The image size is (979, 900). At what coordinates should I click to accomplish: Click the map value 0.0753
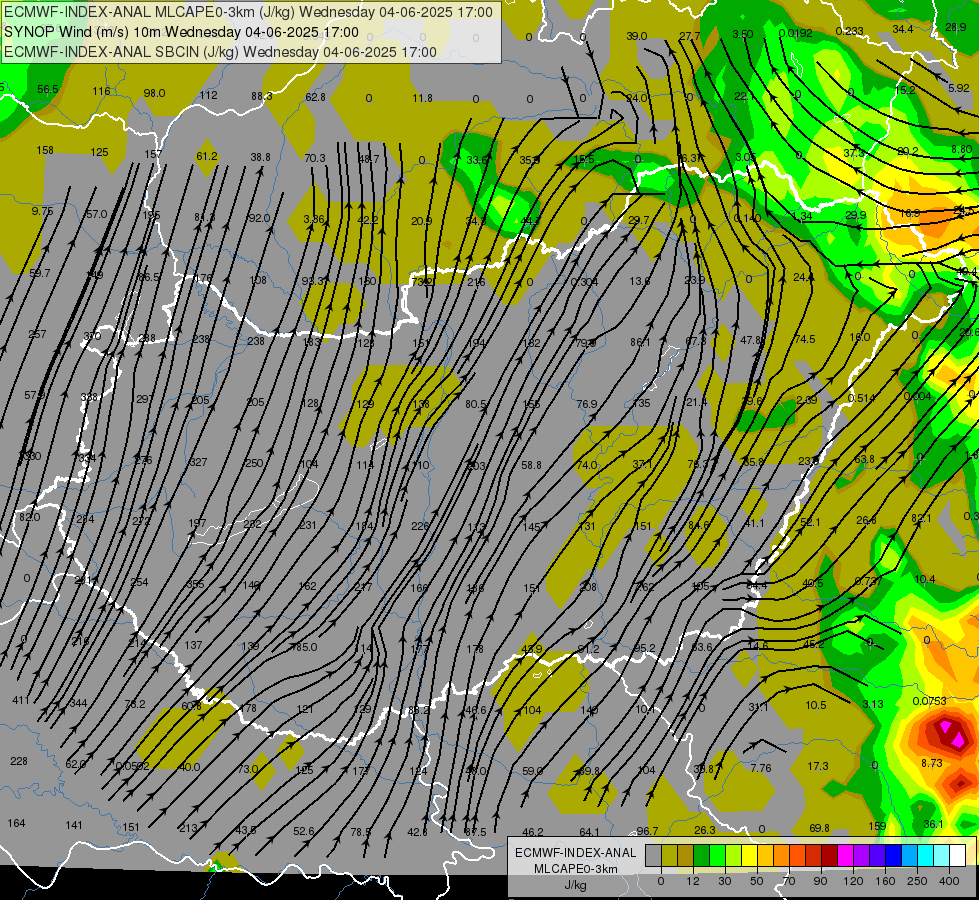(x=929, y=701)
